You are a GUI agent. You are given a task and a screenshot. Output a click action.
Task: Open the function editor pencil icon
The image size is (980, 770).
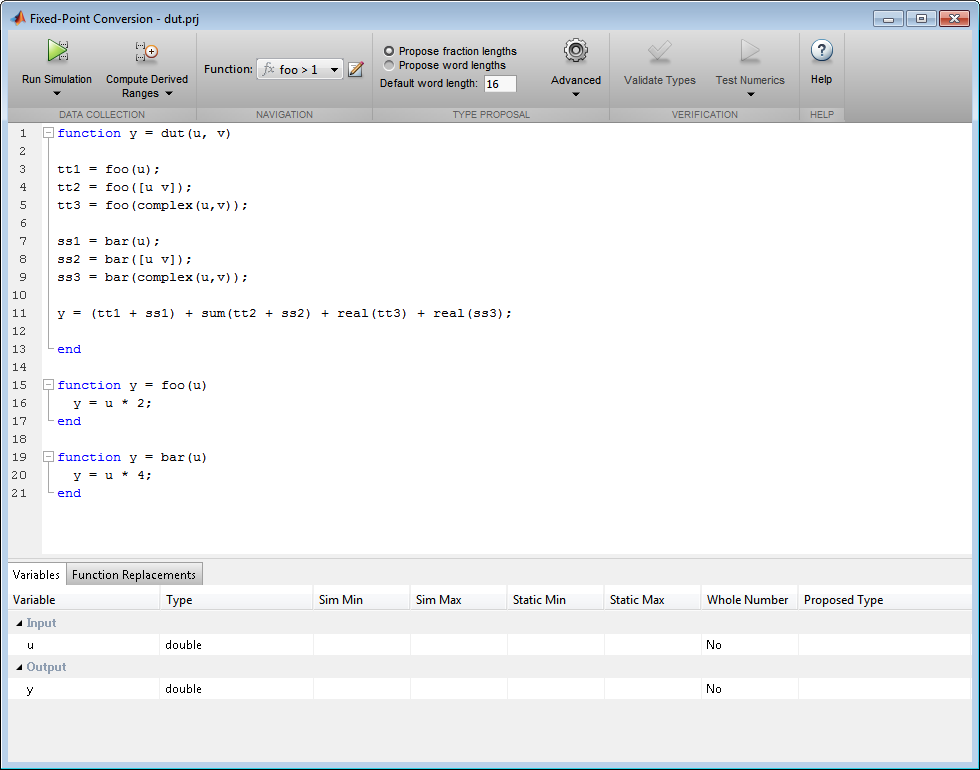coord(356,69)
